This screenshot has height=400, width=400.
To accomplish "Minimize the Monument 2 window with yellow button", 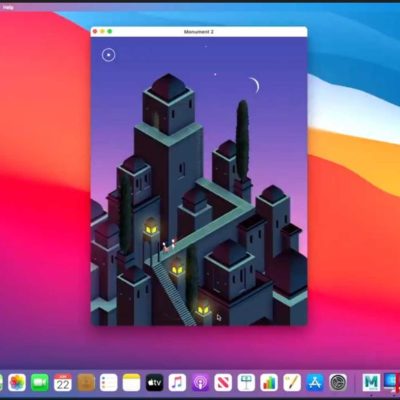I will point(102,31).
